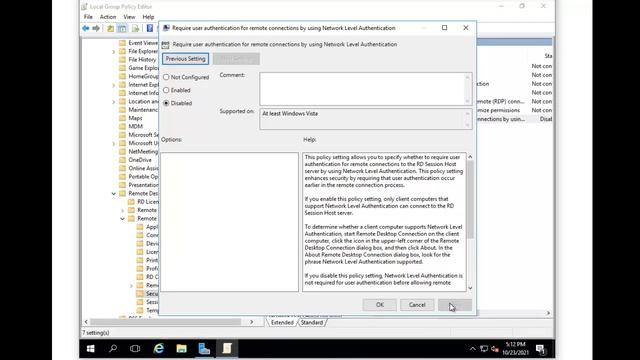Switch to the Extended tab
Image resolution: width=640 pixels, height=360 pixels.
282,322
